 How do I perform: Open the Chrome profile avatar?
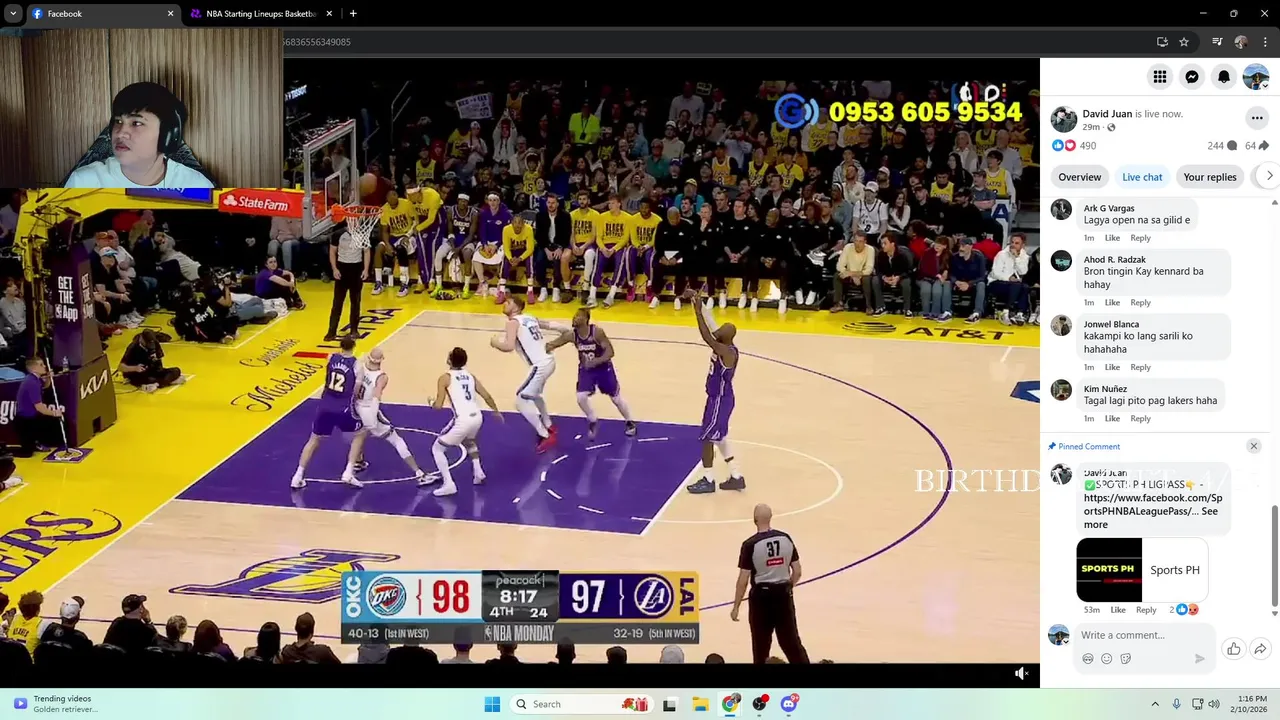pyautogui.click(x=1241, y=42)
